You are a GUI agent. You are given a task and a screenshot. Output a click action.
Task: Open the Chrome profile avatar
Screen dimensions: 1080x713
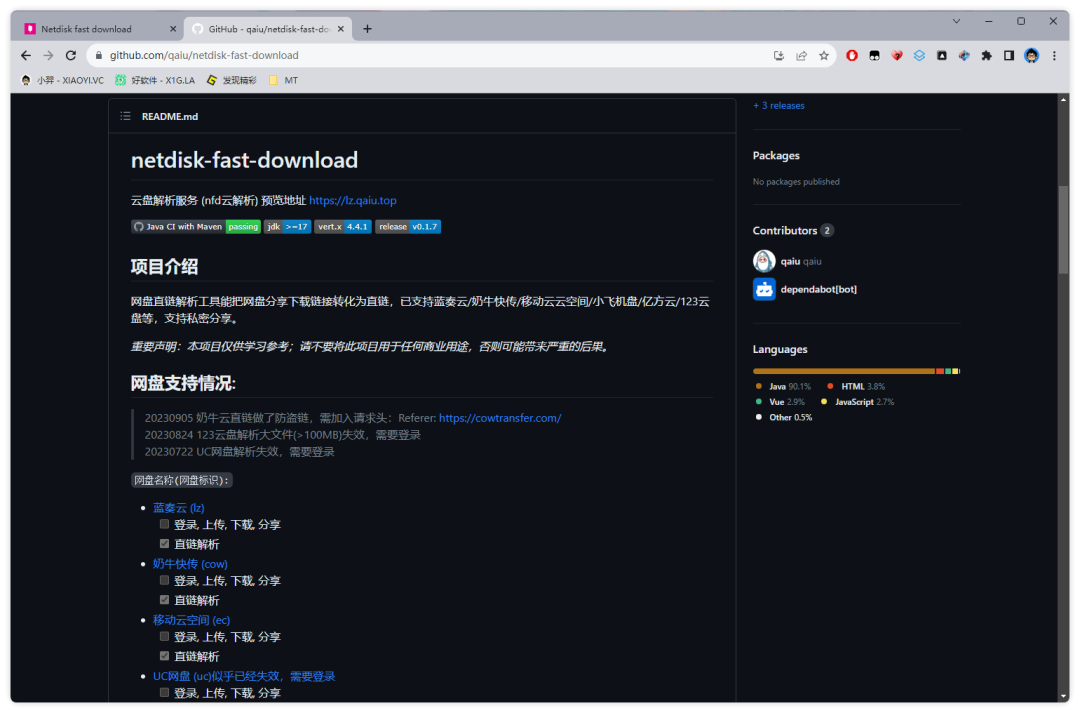(1031, 56)
